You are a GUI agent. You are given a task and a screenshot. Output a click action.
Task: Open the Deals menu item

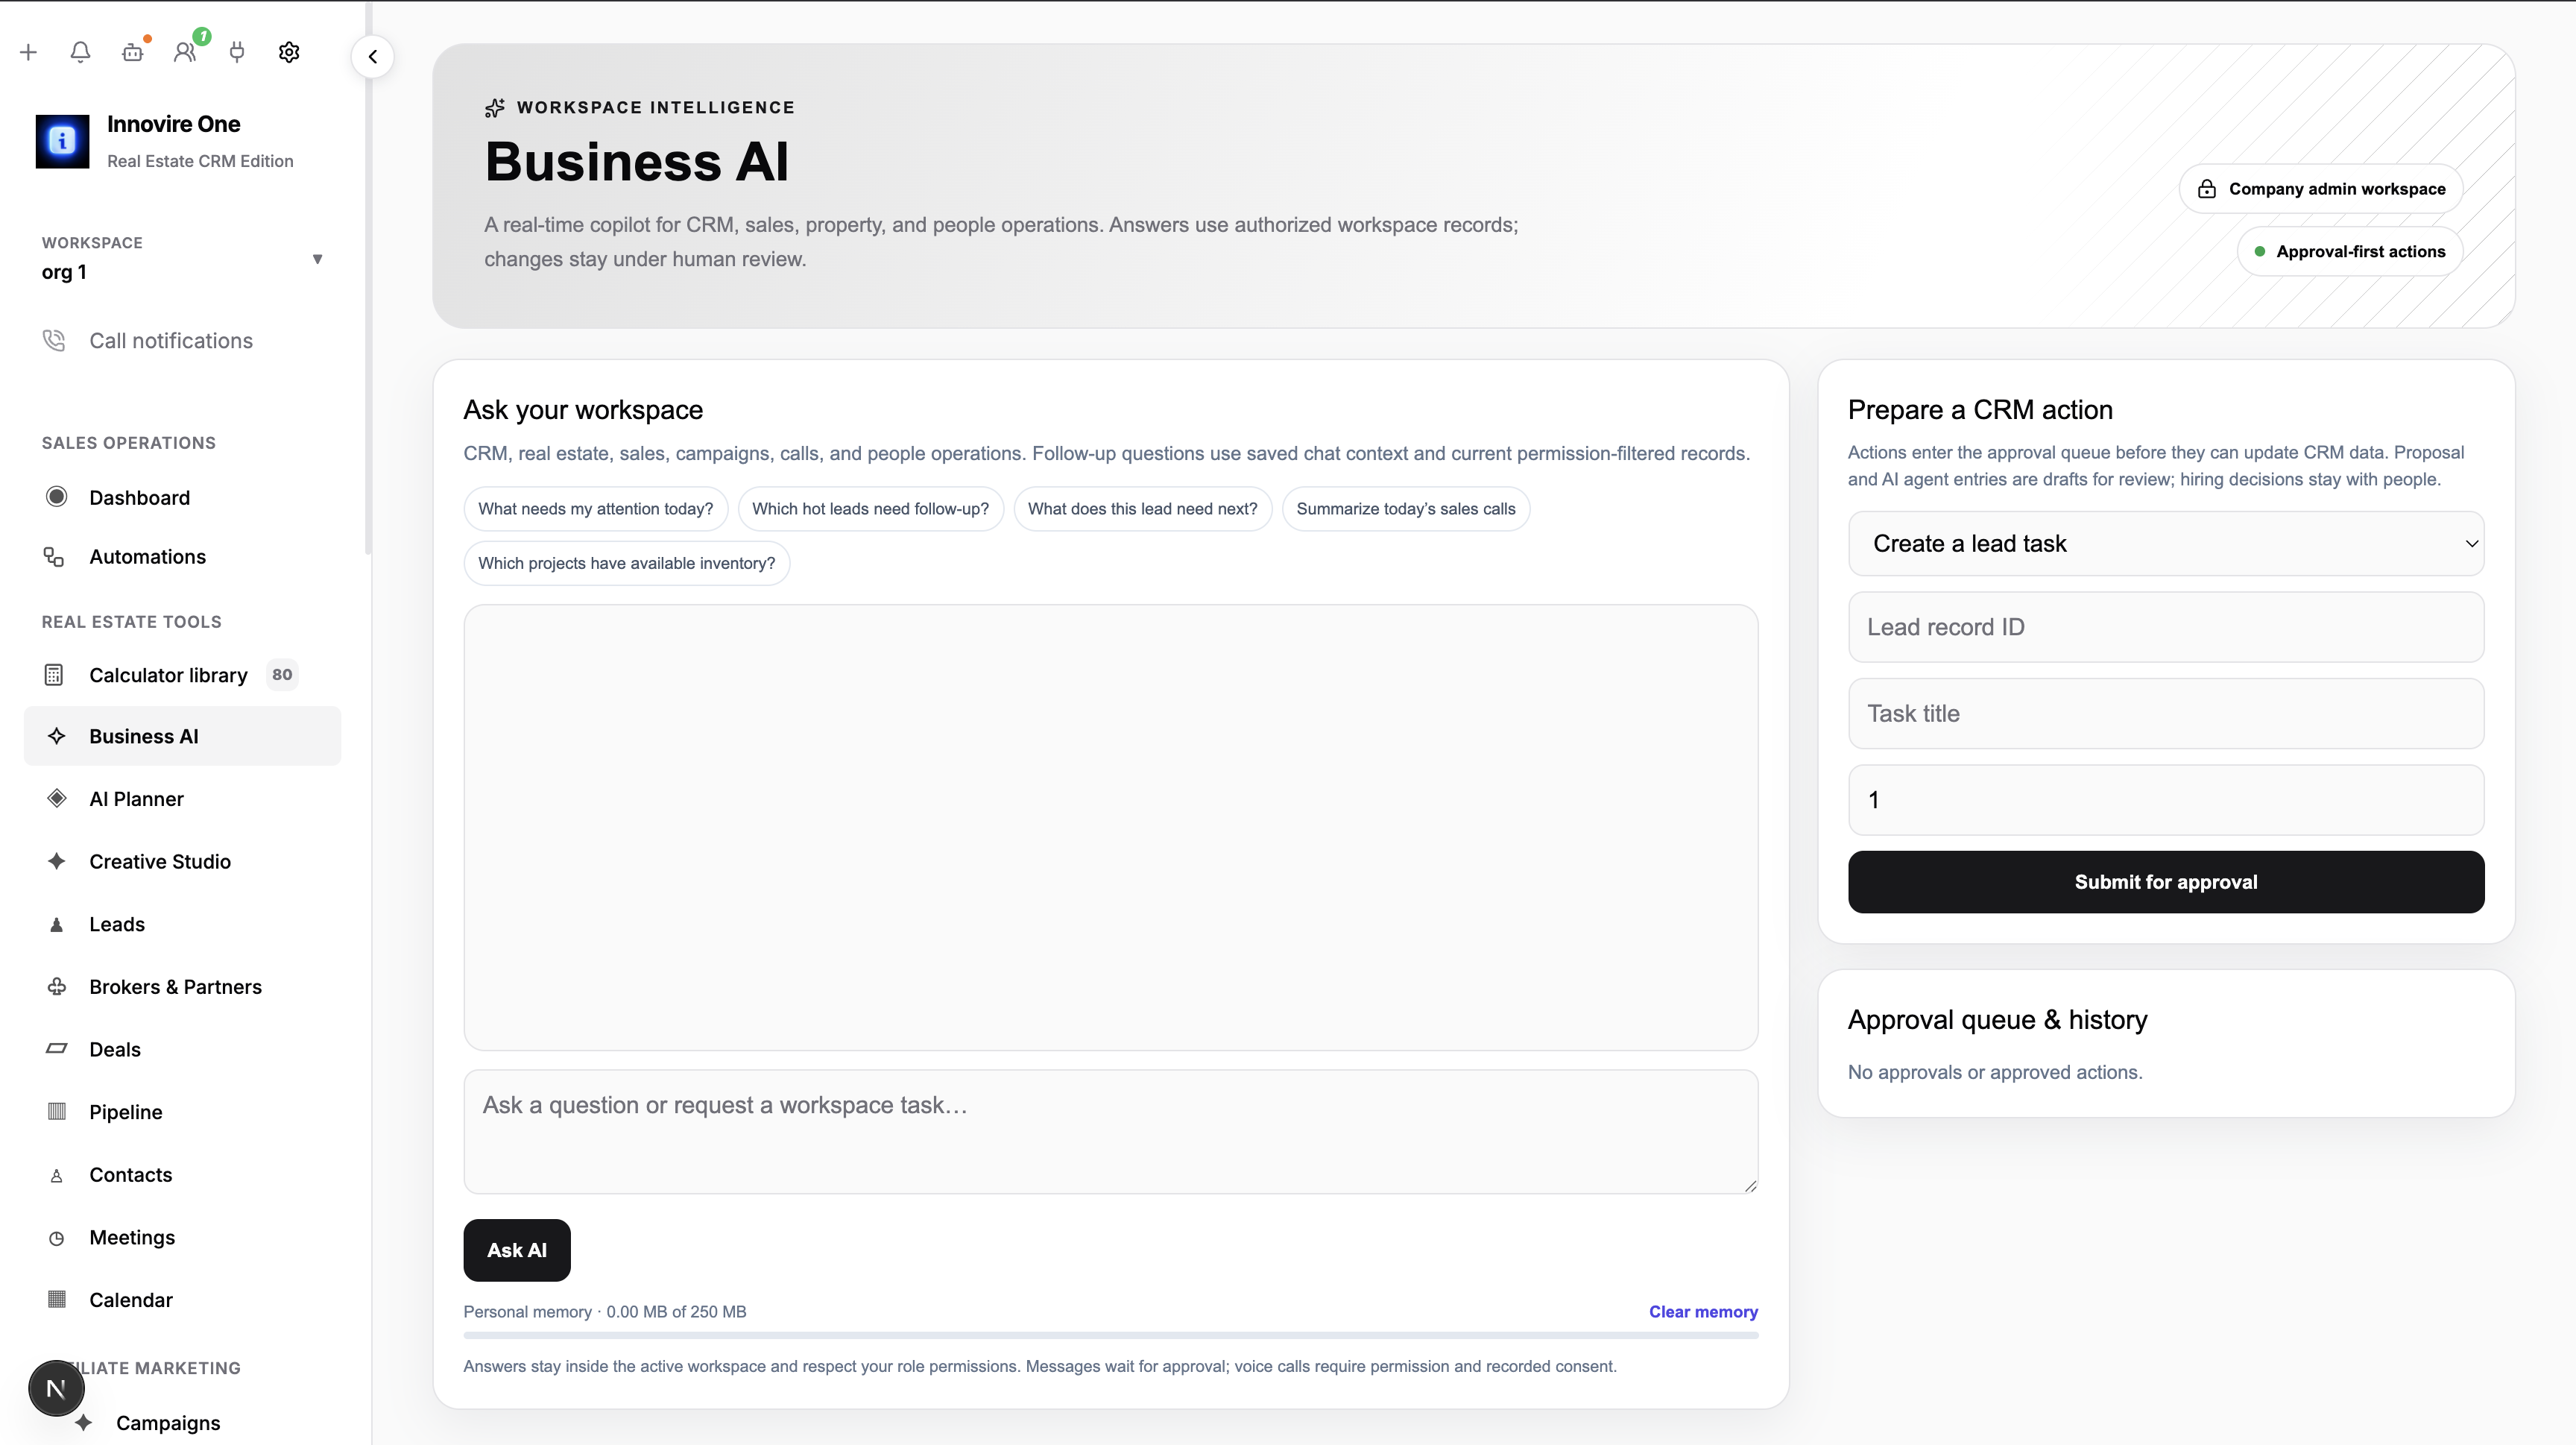click(x=183, y=1049)
